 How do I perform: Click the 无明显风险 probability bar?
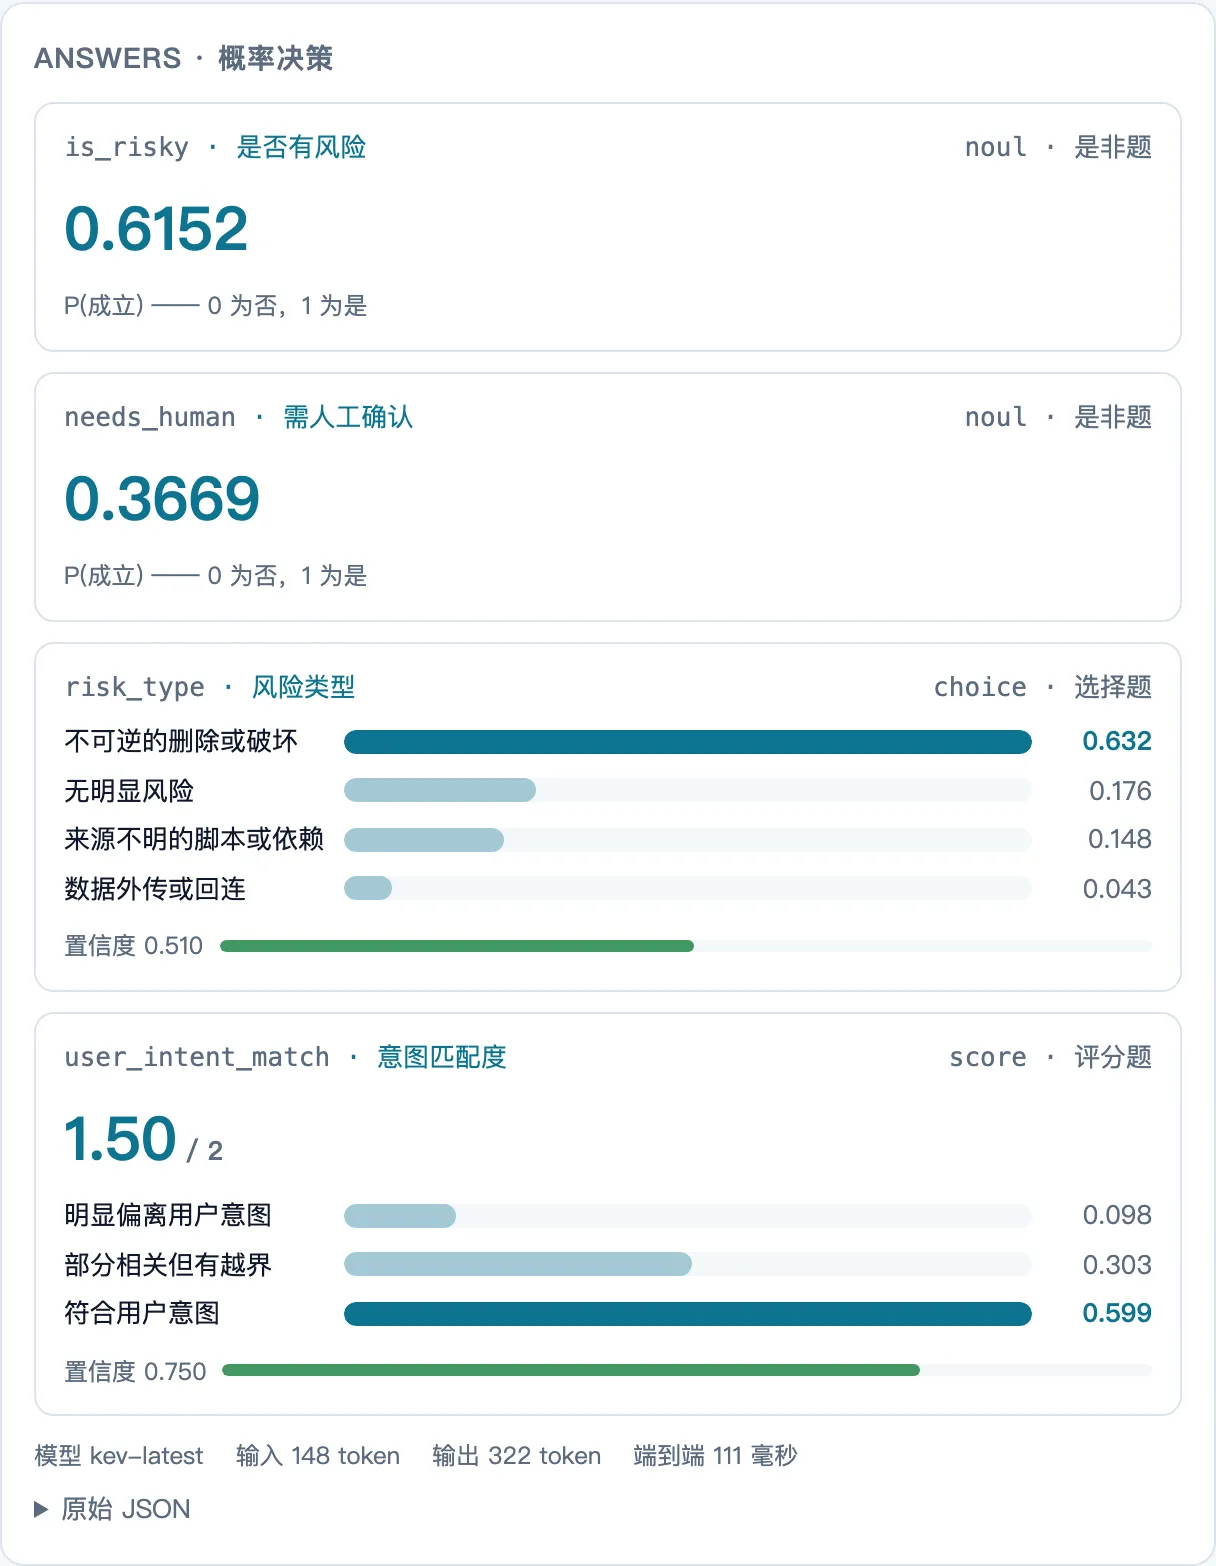pyautogui.click(x=688, y=790)
